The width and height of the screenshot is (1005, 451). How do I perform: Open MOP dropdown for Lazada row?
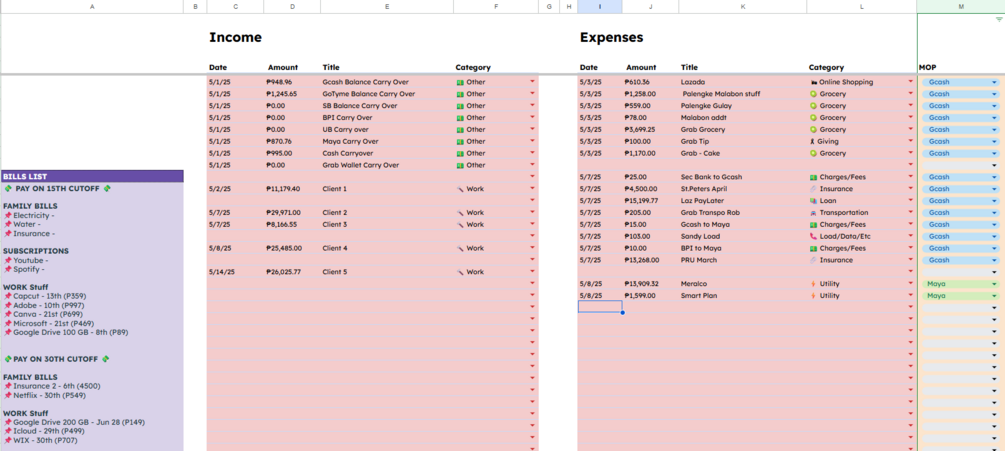point(994,82)
